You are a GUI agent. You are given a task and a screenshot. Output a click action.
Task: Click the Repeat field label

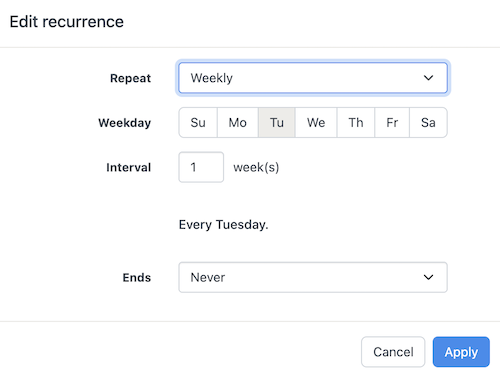point(130,78)
